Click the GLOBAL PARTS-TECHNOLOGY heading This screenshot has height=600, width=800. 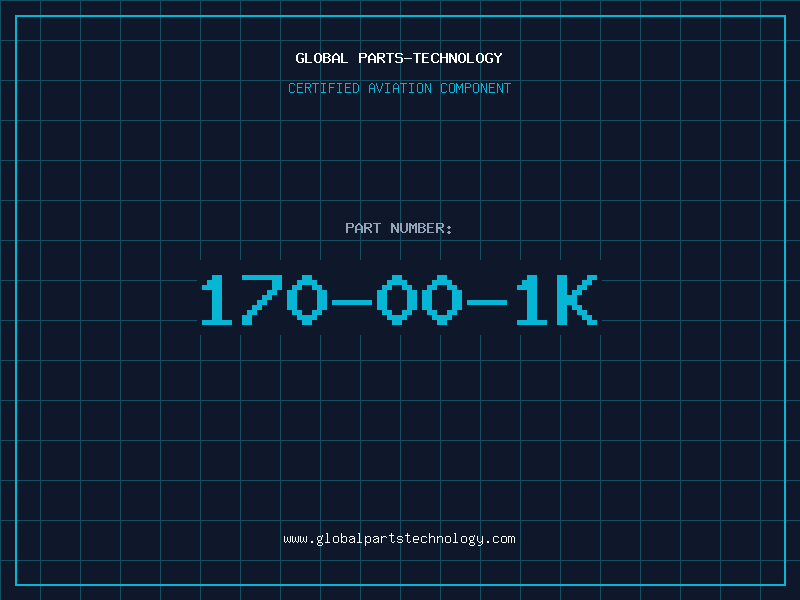pos(399,58)
